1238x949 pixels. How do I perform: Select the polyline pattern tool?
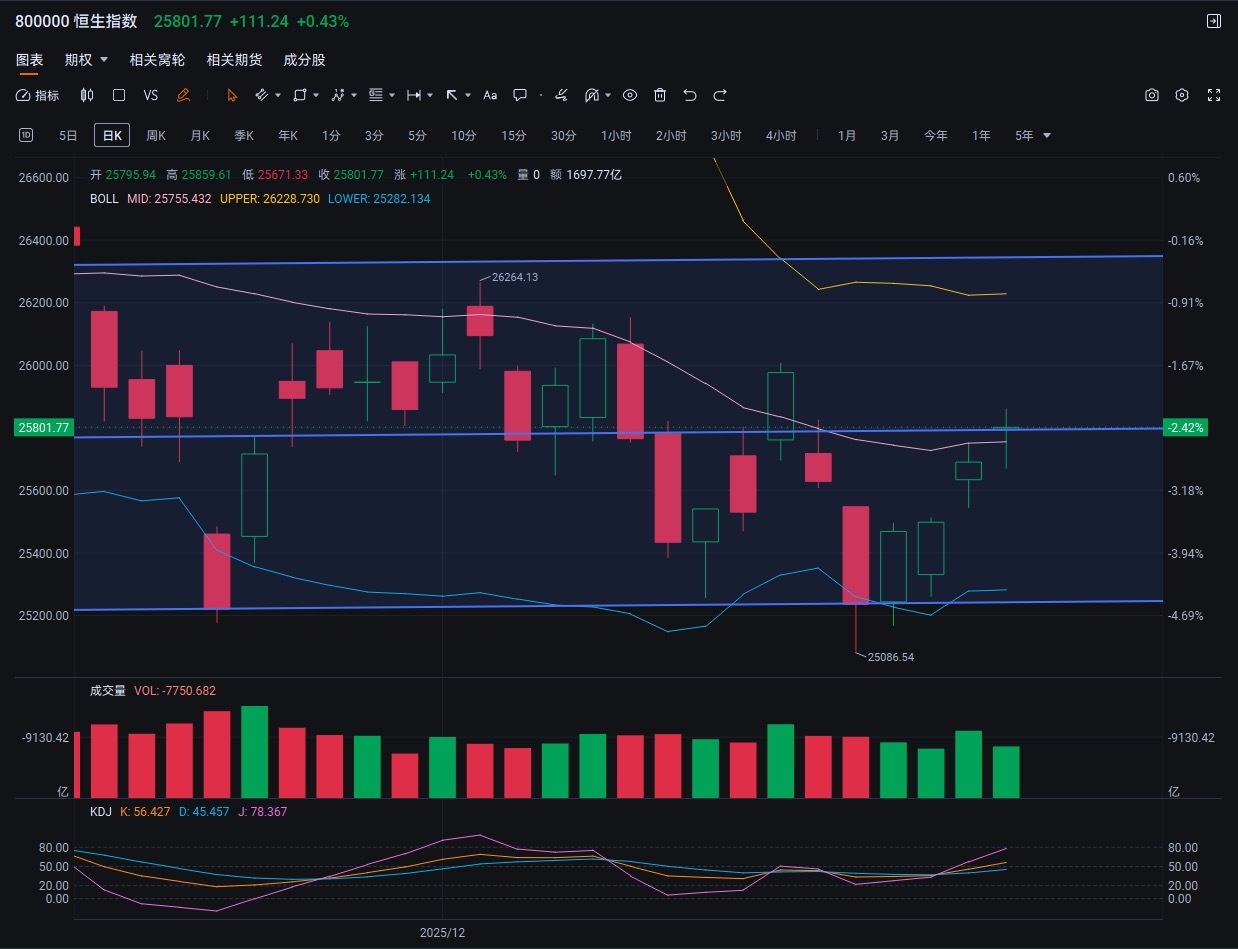tap(338, 95)
